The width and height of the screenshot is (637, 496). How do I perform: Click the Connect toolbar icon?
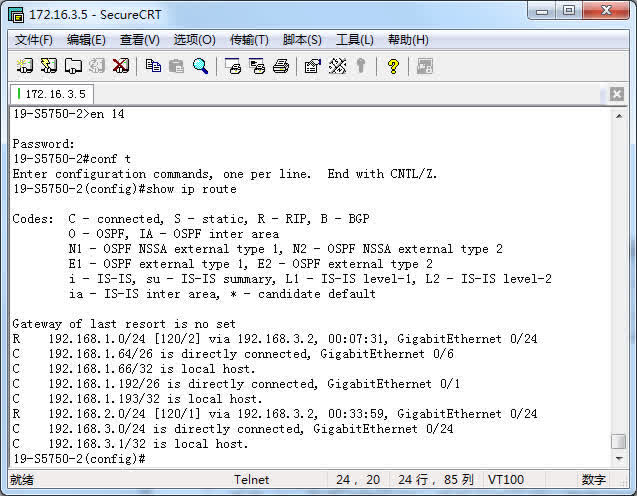click(x=24, y=66)
